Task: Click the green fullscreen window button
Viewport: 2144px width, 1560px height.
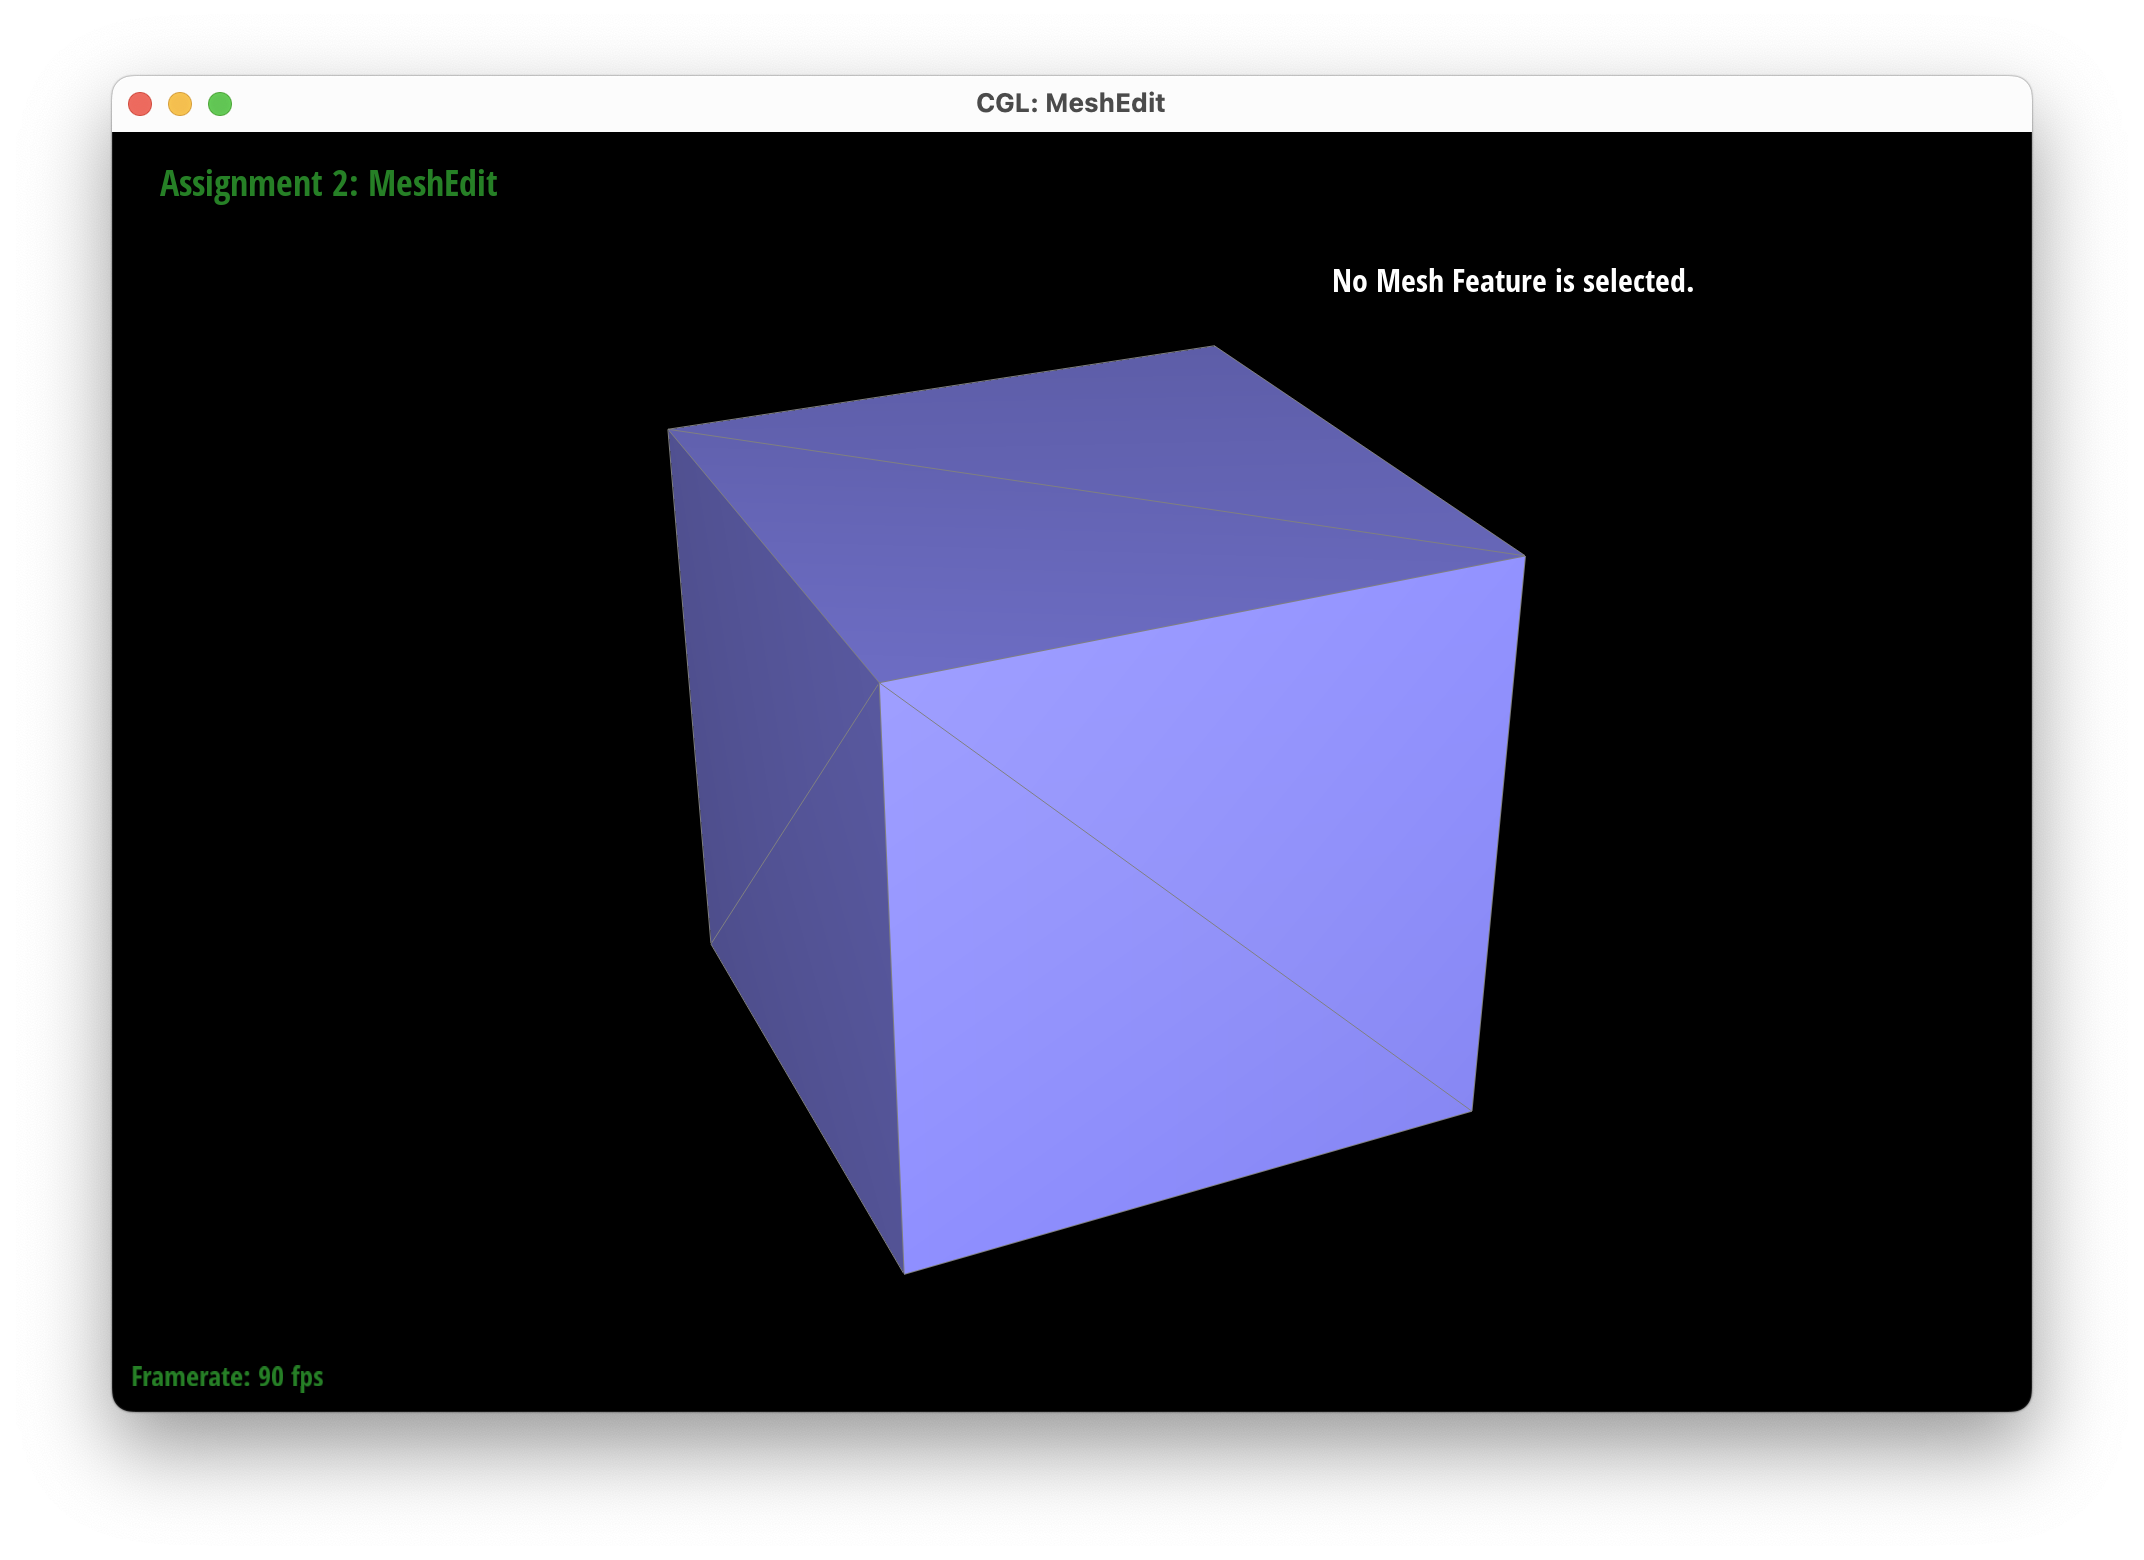Action: click(220, 104)
